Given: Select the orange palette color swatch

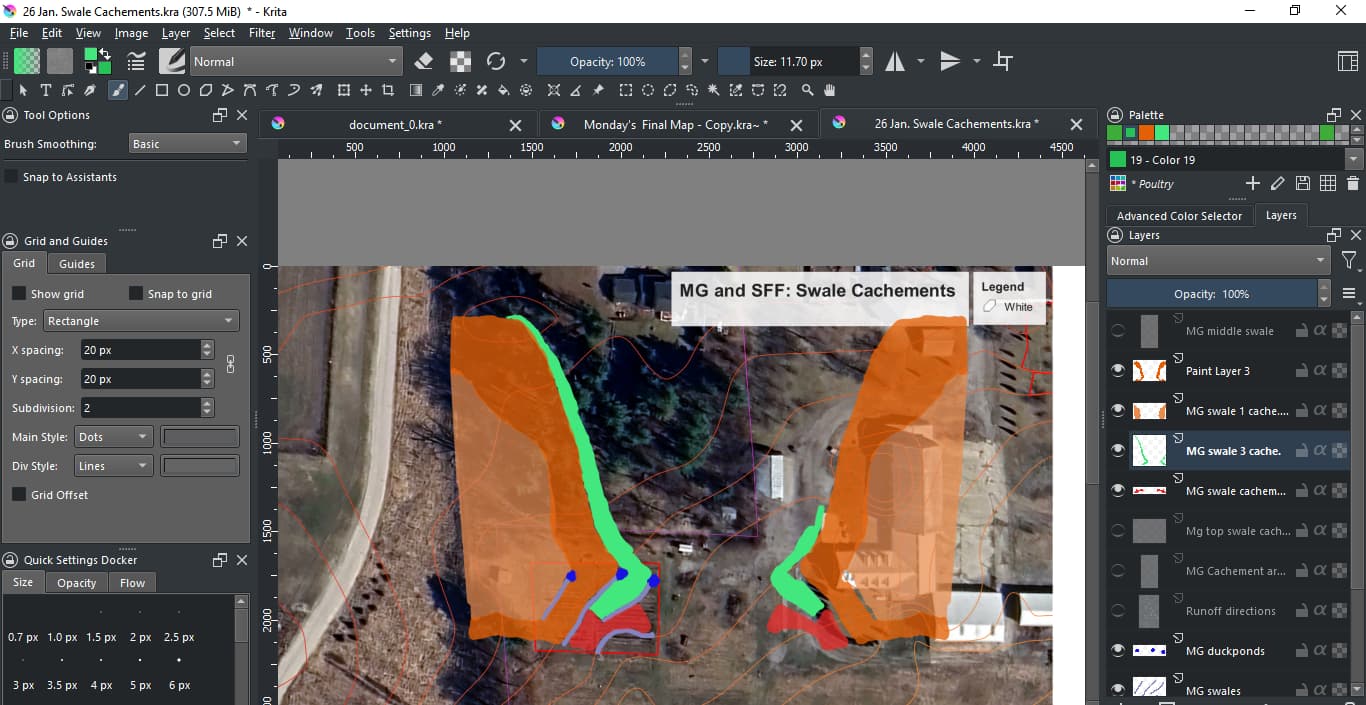Looking at the screenshot, I should (1147, 132).
